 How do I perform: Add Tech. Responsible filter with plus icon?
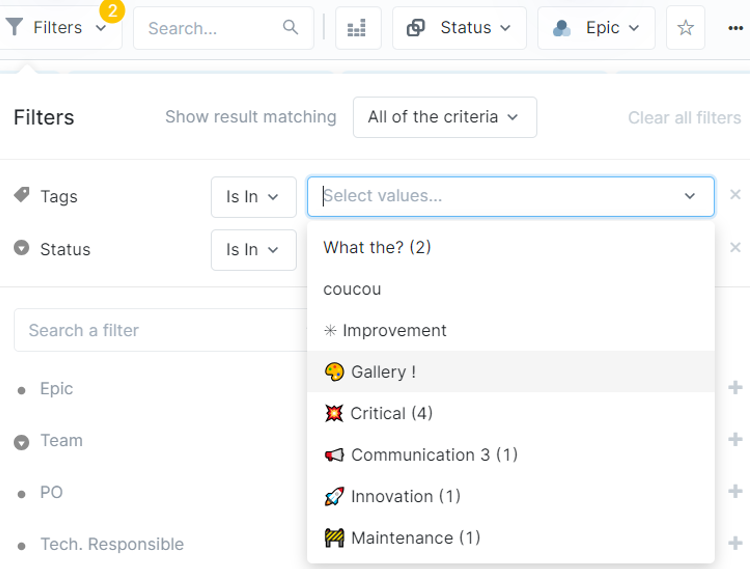(x=735, y=544)
